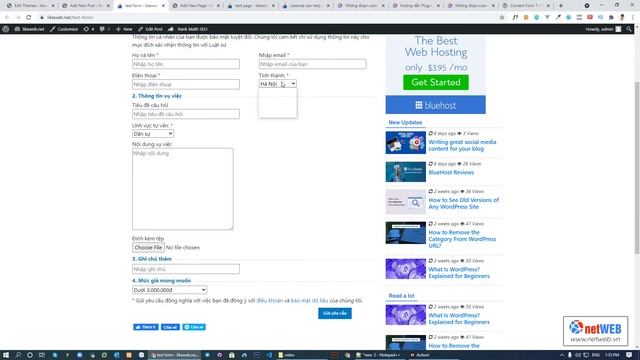Image resolution: width=640 pixels, height=360 pixels.
Task: Open Windows taskbar search
Action: 18,355
